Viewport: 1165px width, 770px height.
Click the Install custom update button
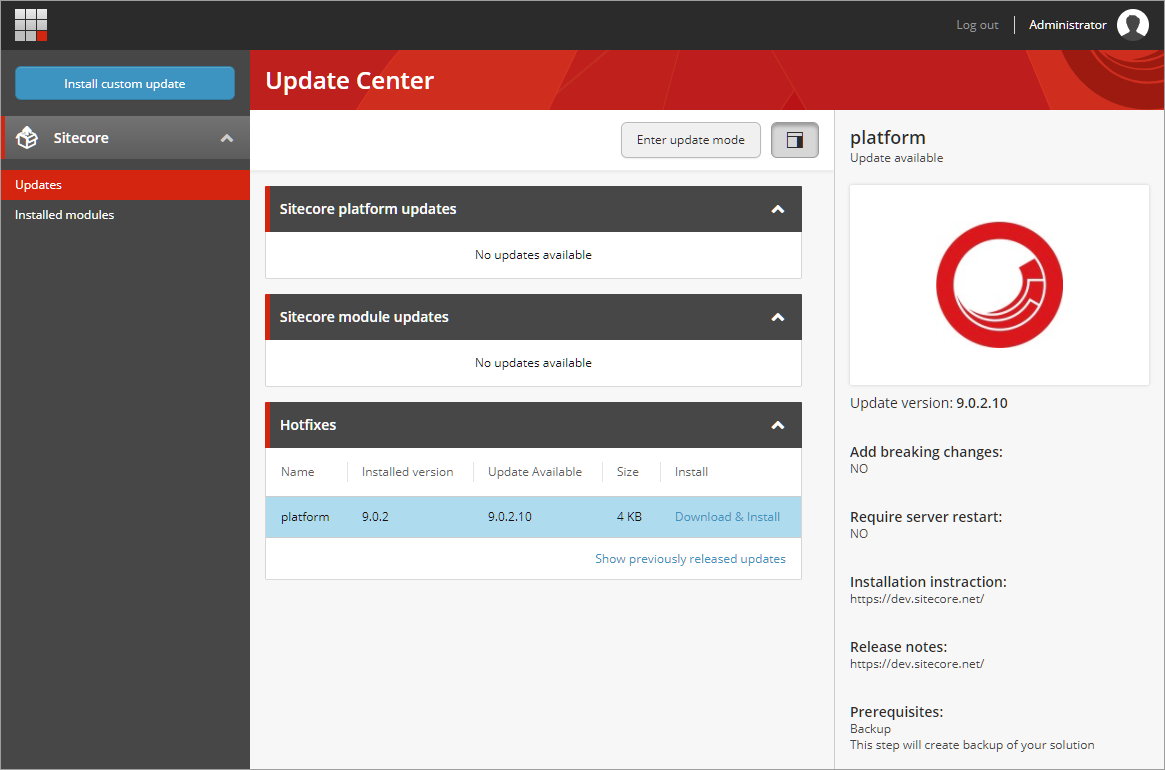click(125, 83)
